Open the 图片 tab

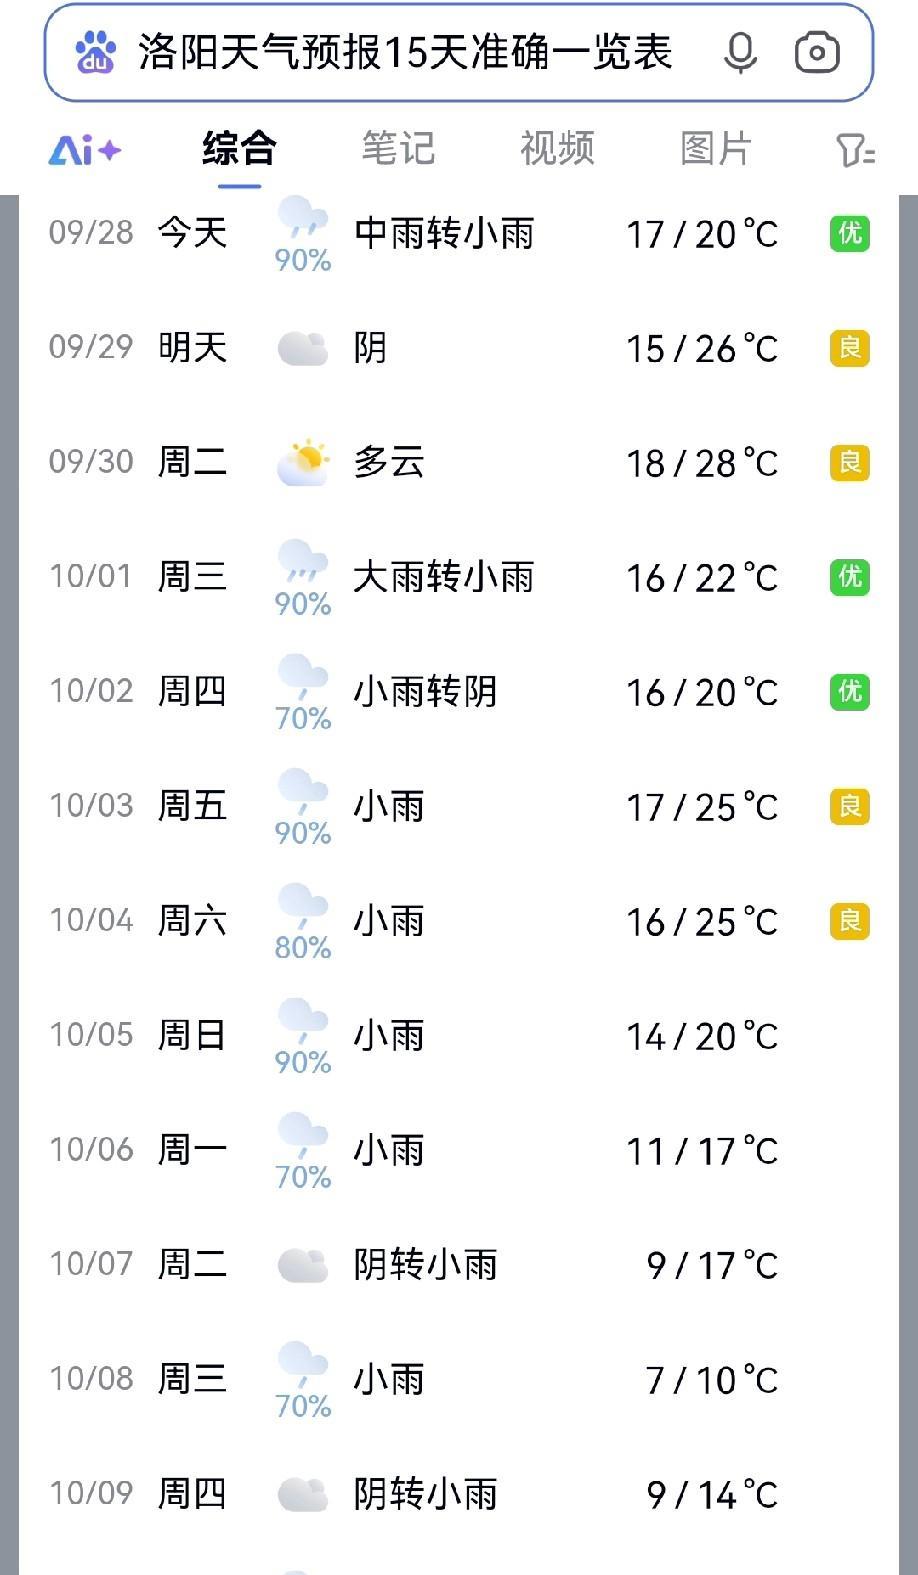716,149
